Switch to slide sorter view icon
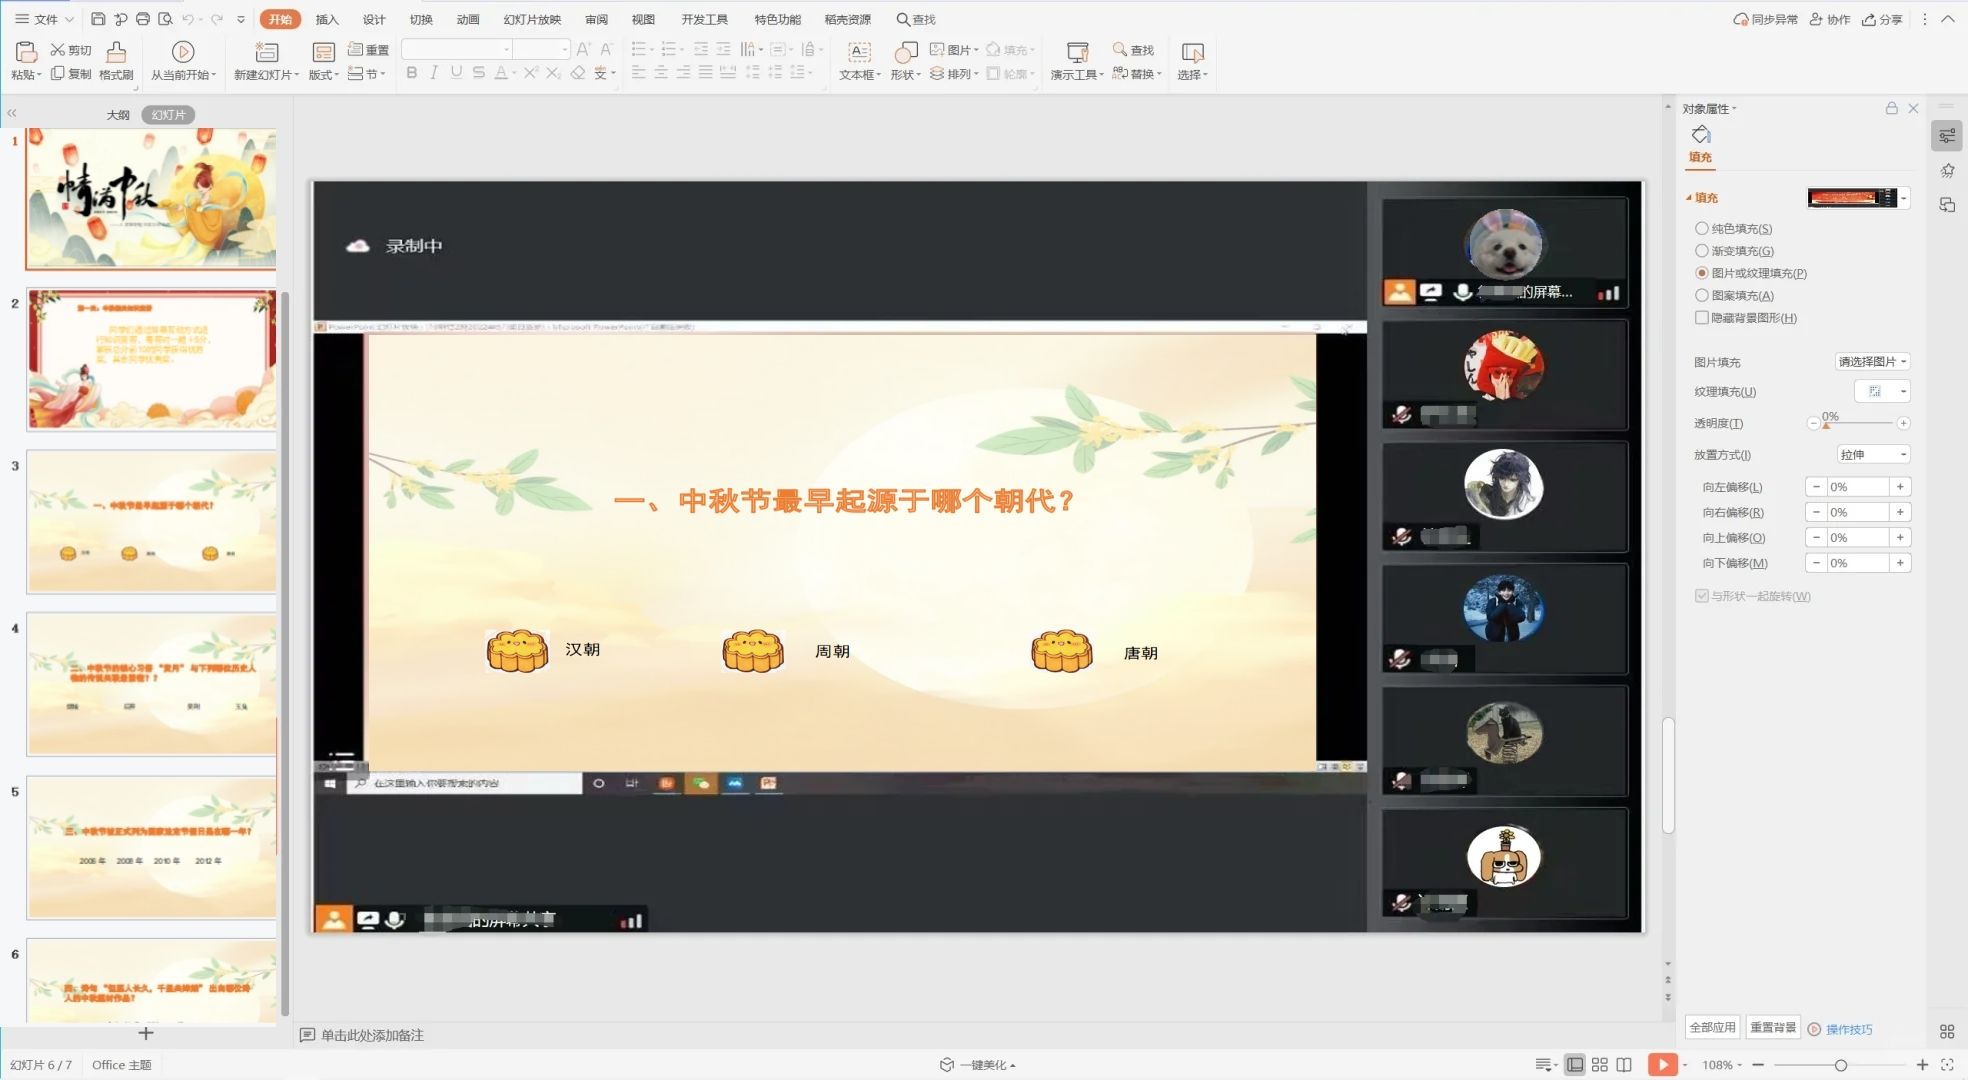Image resolution: width=1968 pixels, height=1080 pixels. (1599, 1065)
